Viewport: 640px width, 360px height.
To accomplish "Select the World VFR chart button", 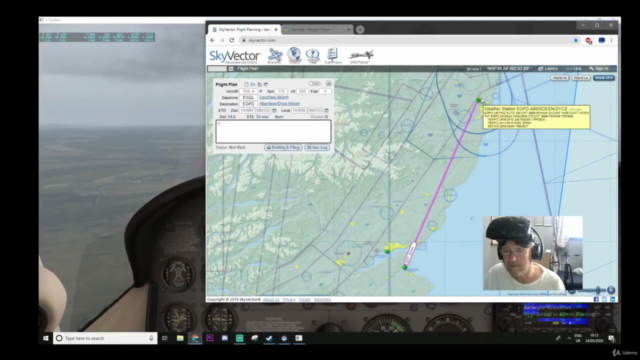I will coord(604,78).
